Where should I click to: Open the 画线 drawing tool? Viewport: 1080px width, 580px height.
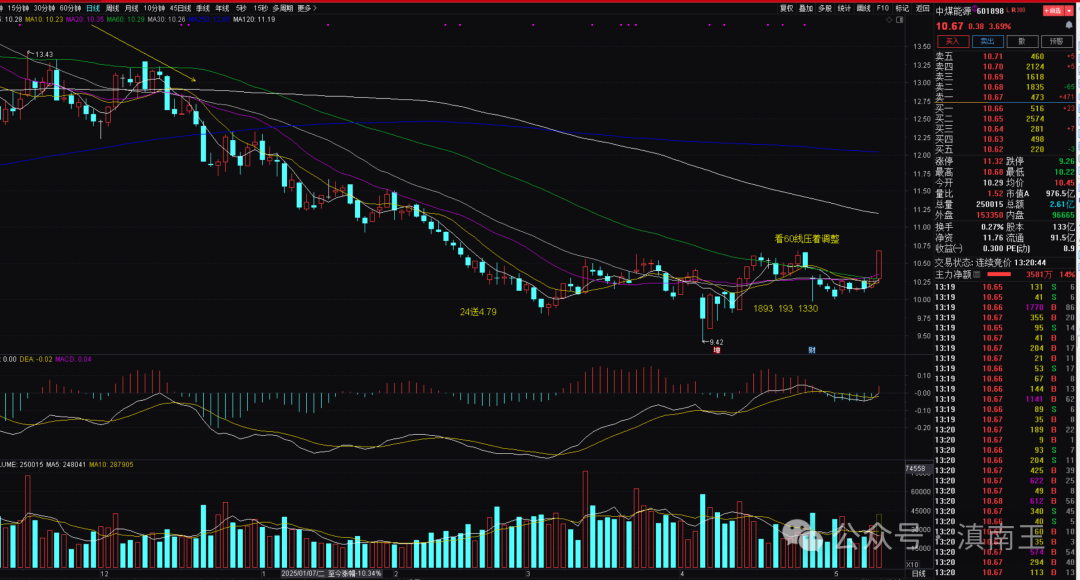[x=864, y=7]
